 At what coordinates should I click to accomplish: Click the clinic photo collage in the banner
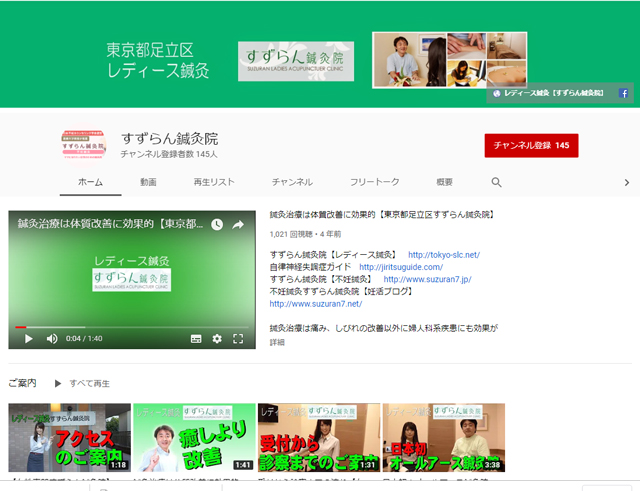pos(449,60)
